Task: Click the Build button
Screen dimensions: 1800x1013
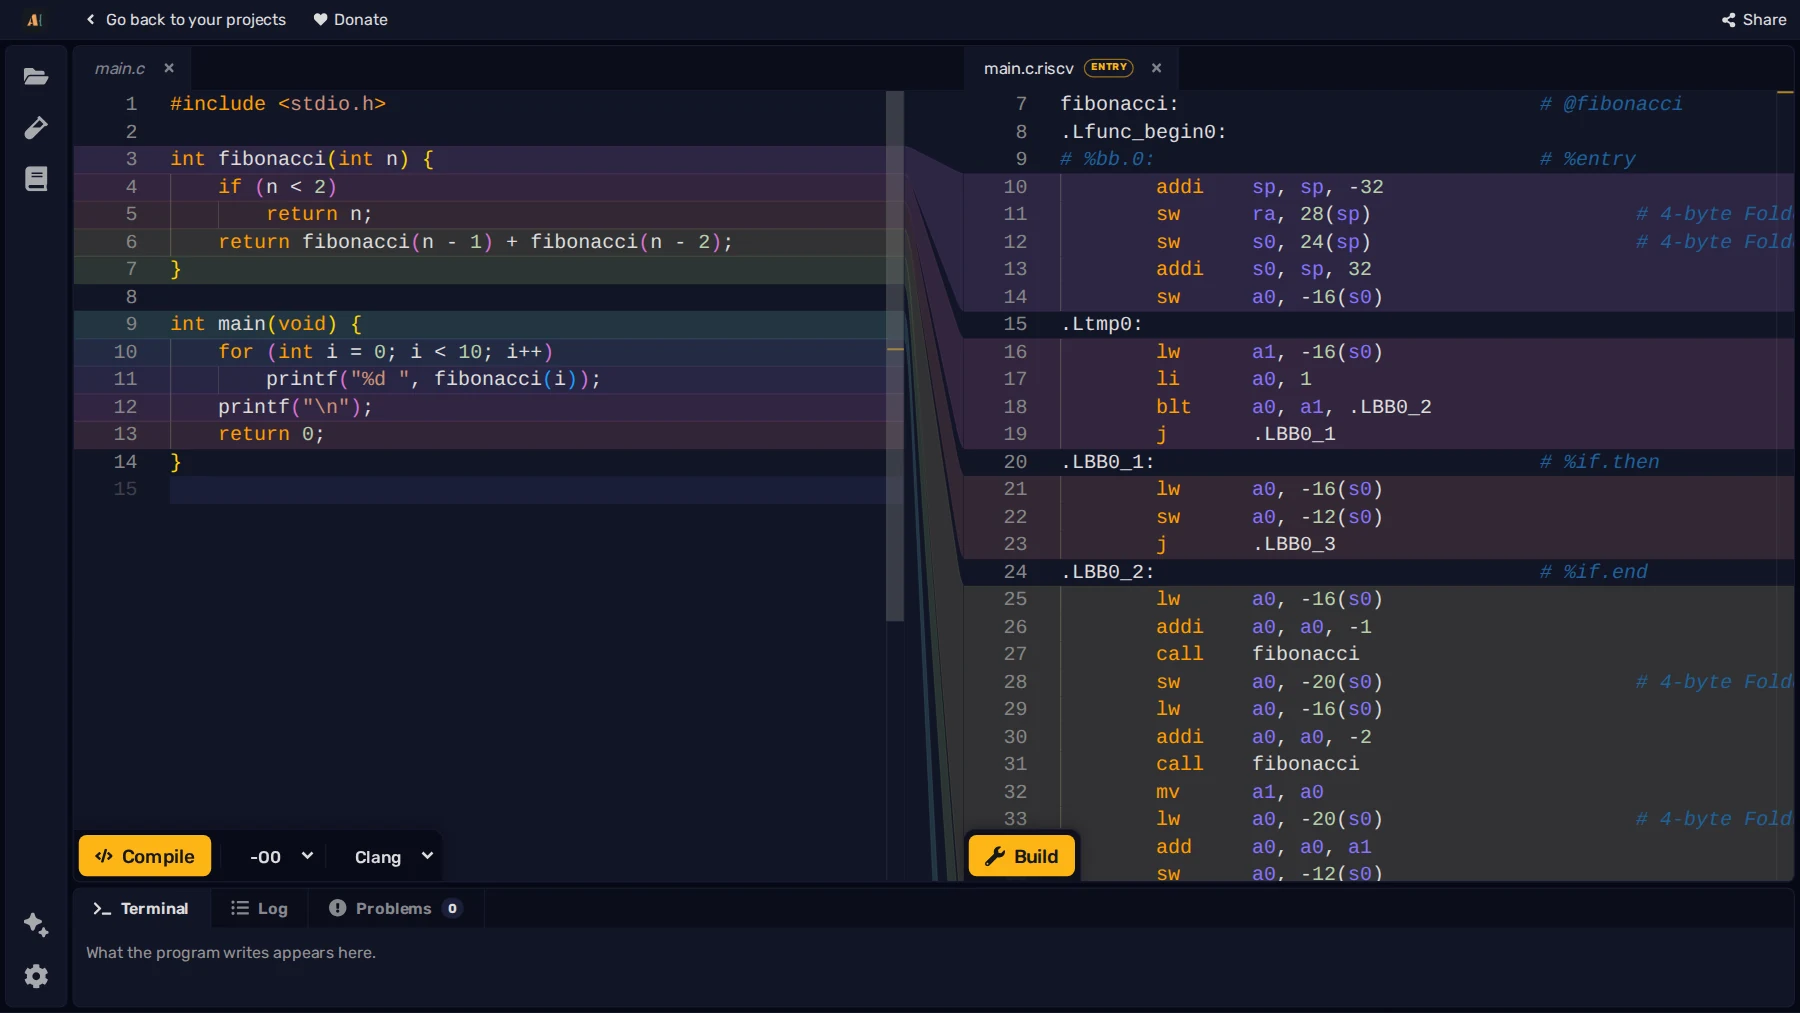Action: pyautogui.click(x=1022, y=856)
